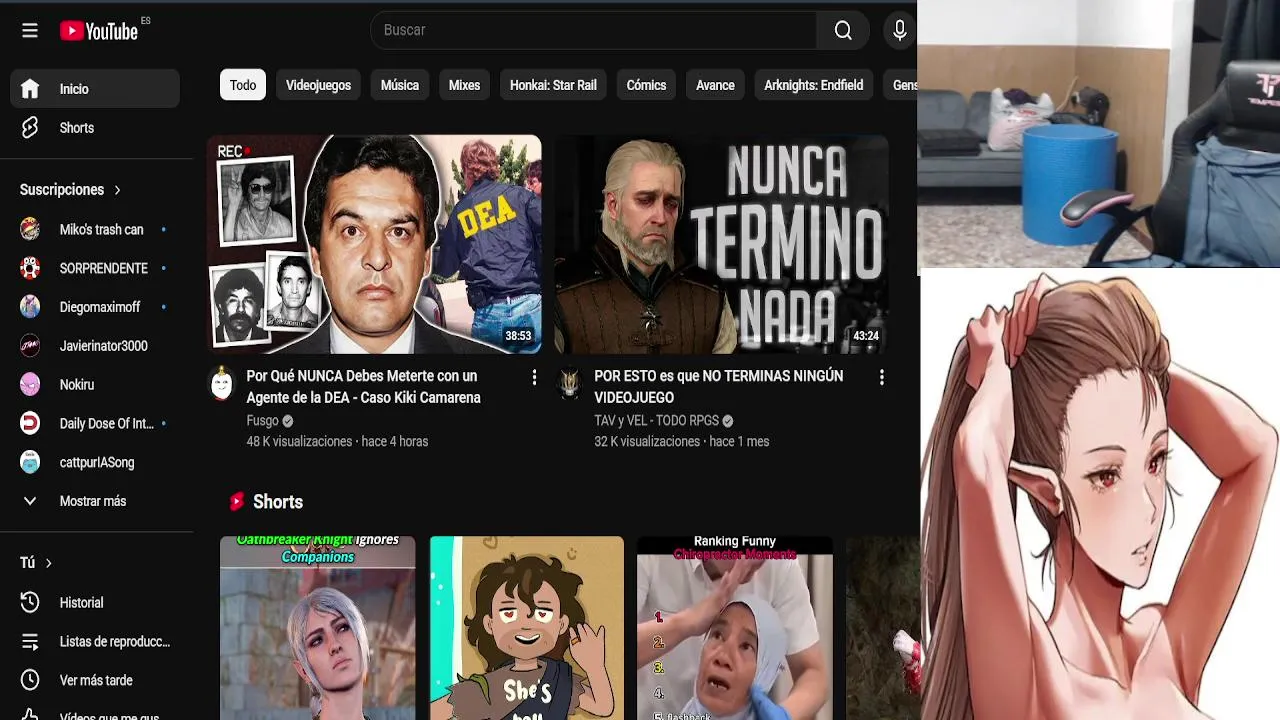Open options menu for NO TERMINAS video
Image resolution: width=1280 pixels, height=720 pixels.
[881, 377]
